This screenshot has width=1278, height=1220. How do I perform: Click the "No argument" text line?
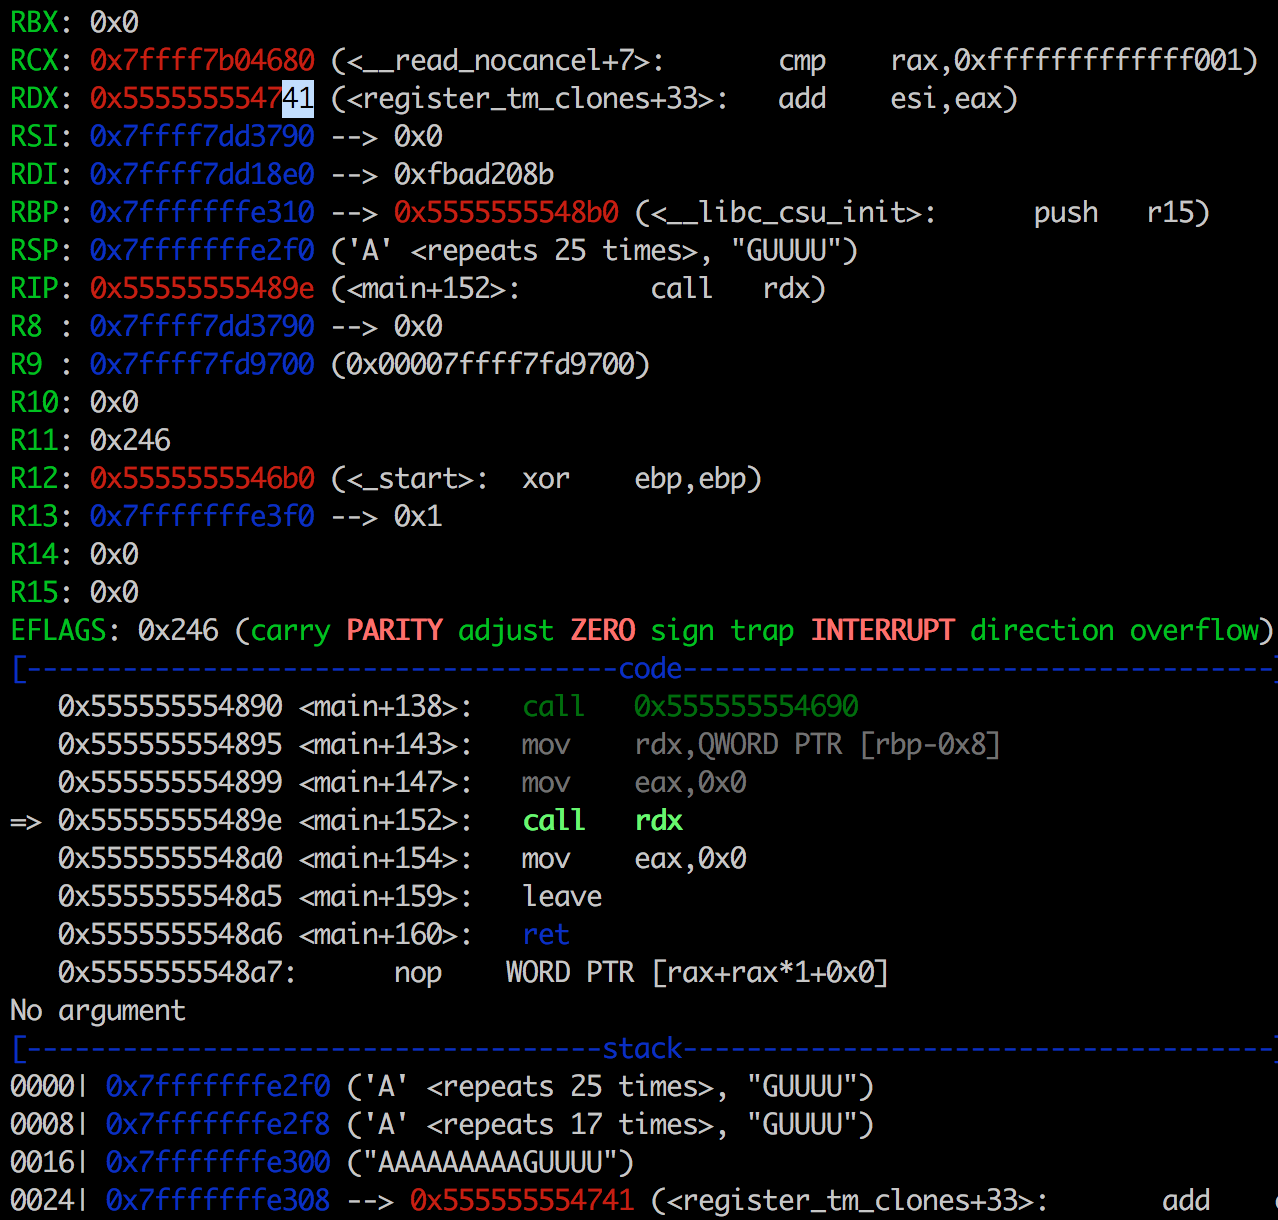click(x=98, y=1011)
